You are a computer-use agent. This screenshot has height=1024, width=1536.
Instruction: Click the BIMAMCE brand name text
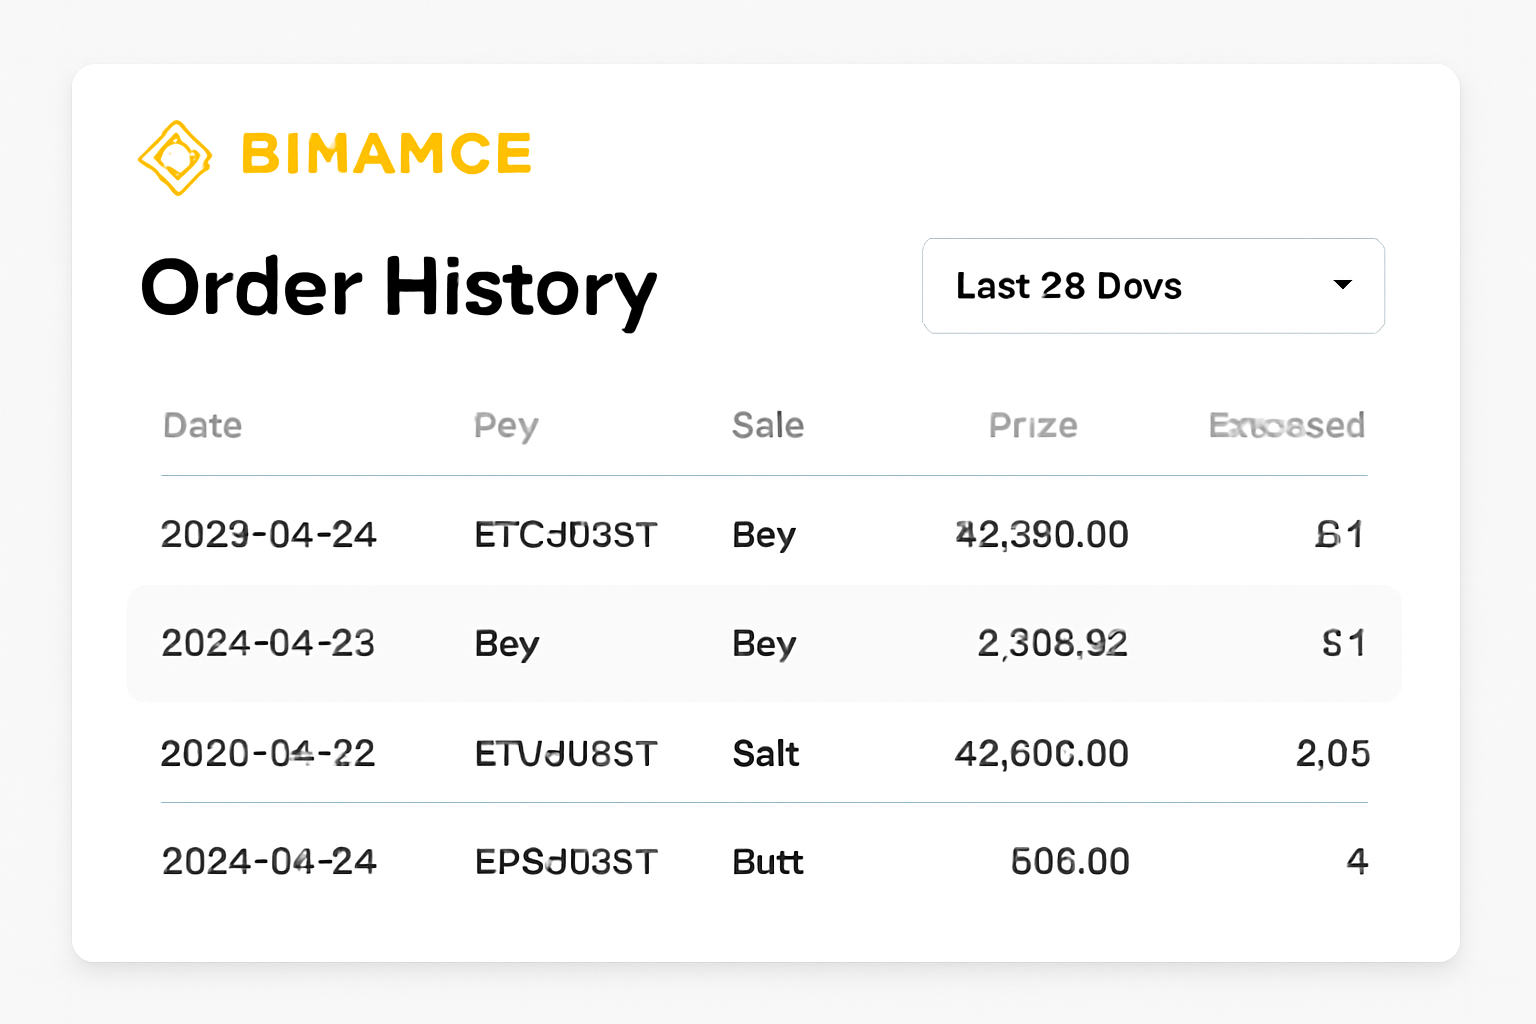[386, 154]
